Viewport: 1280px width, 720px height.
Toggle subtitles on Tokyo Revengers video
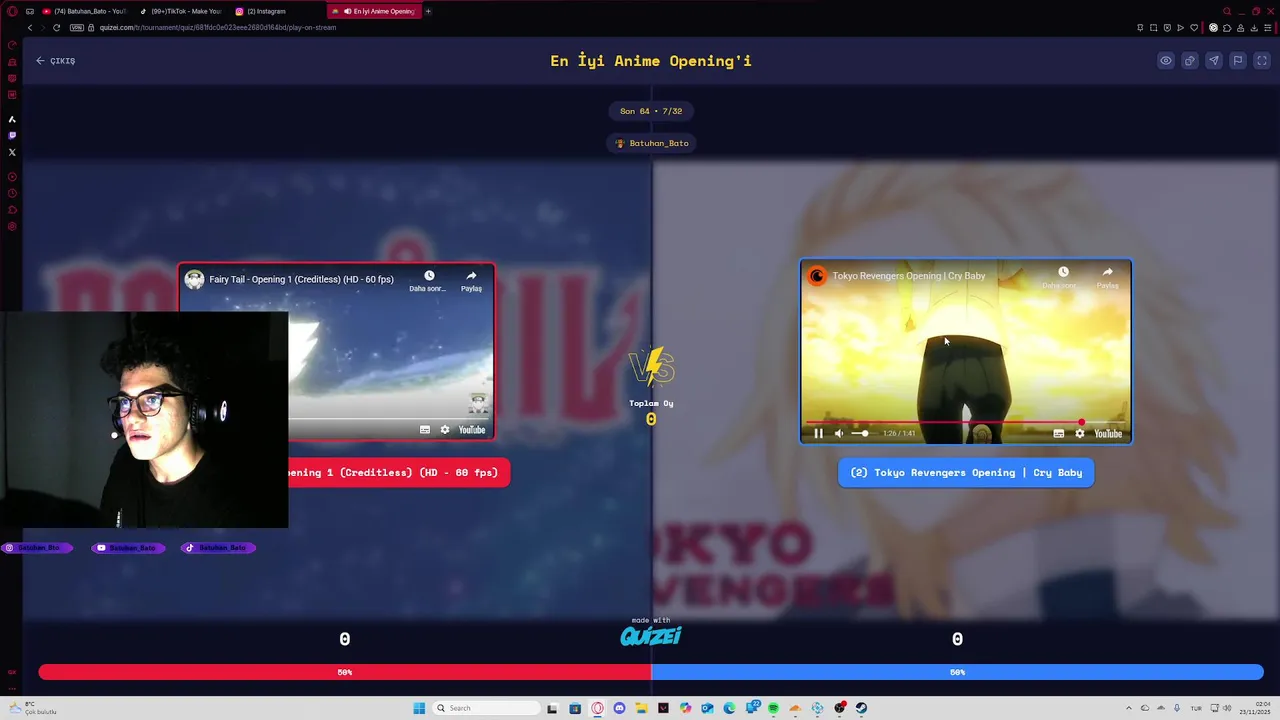1059,433
